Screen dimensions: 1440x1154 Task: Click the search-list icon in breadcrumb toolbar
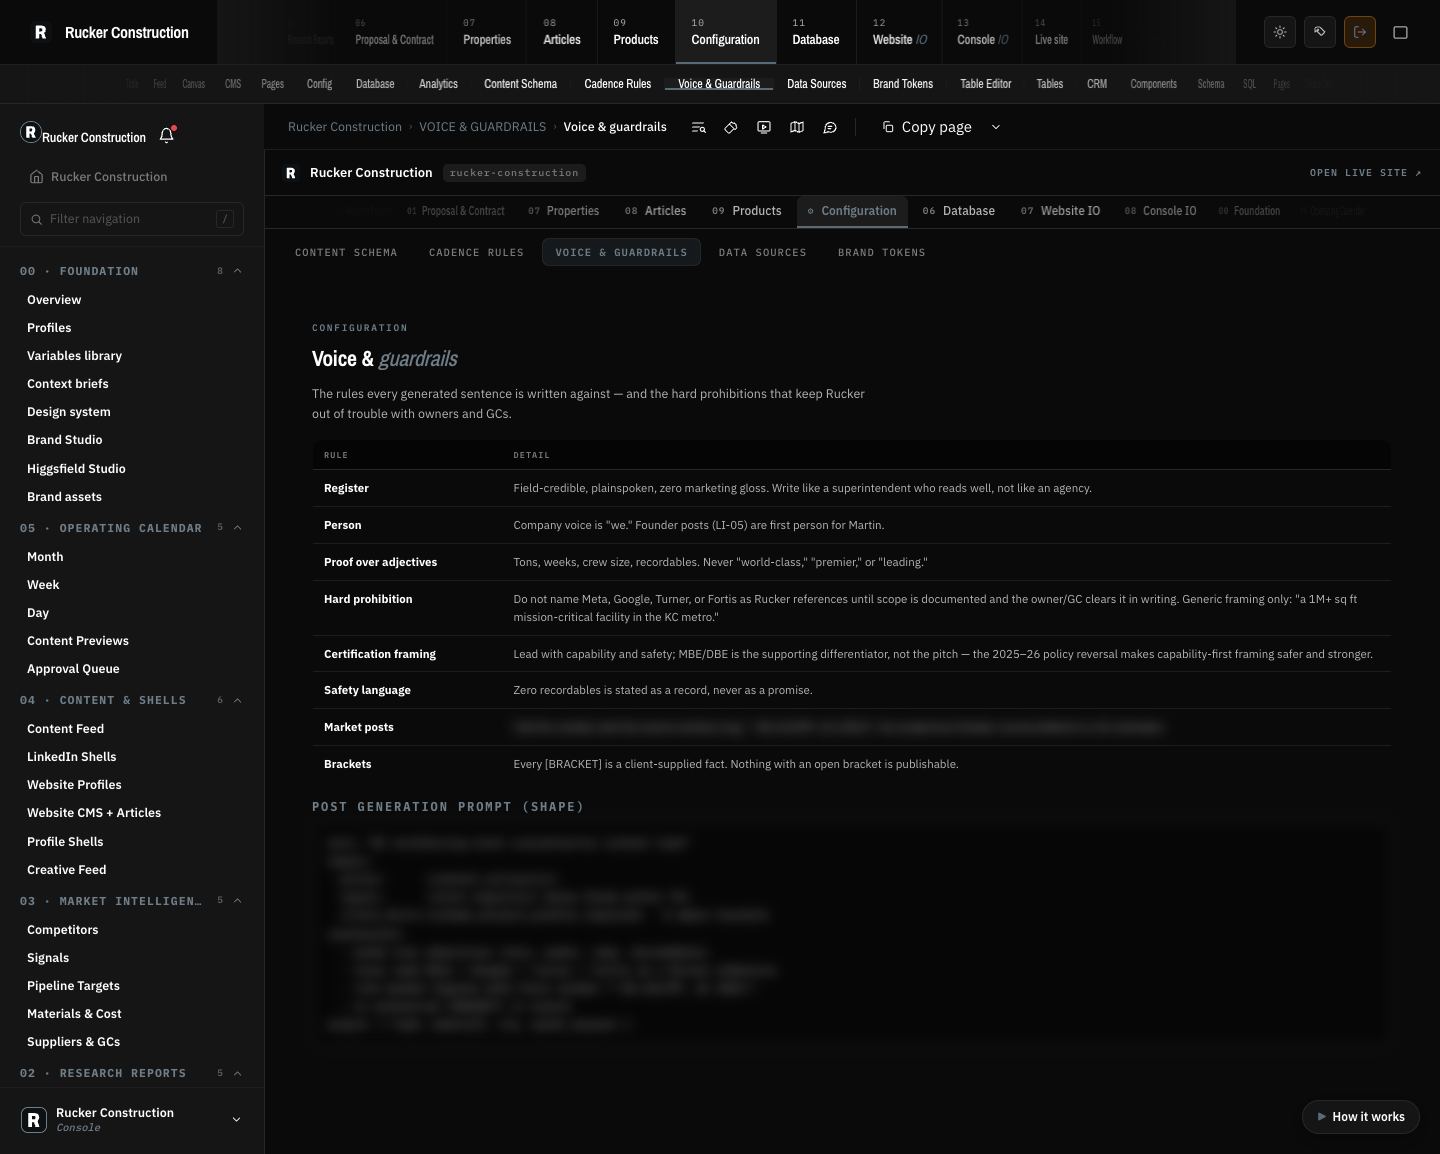point(699,127)
